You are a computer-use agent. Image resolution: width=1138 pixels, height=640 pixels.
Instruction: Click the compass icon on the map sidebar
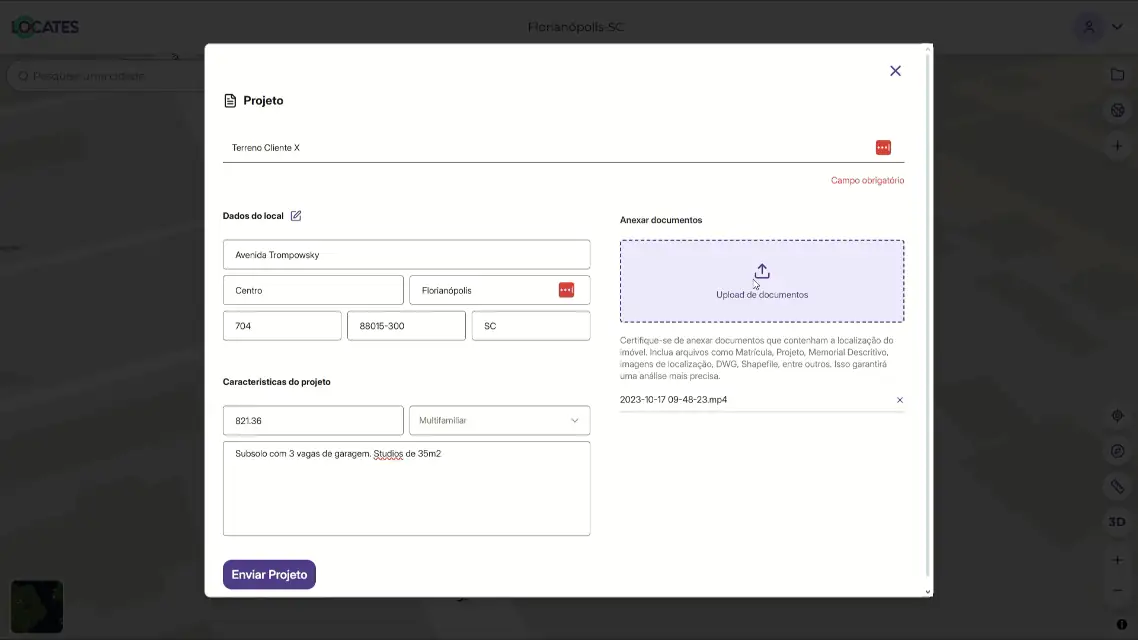click(x=1117, y=451)
